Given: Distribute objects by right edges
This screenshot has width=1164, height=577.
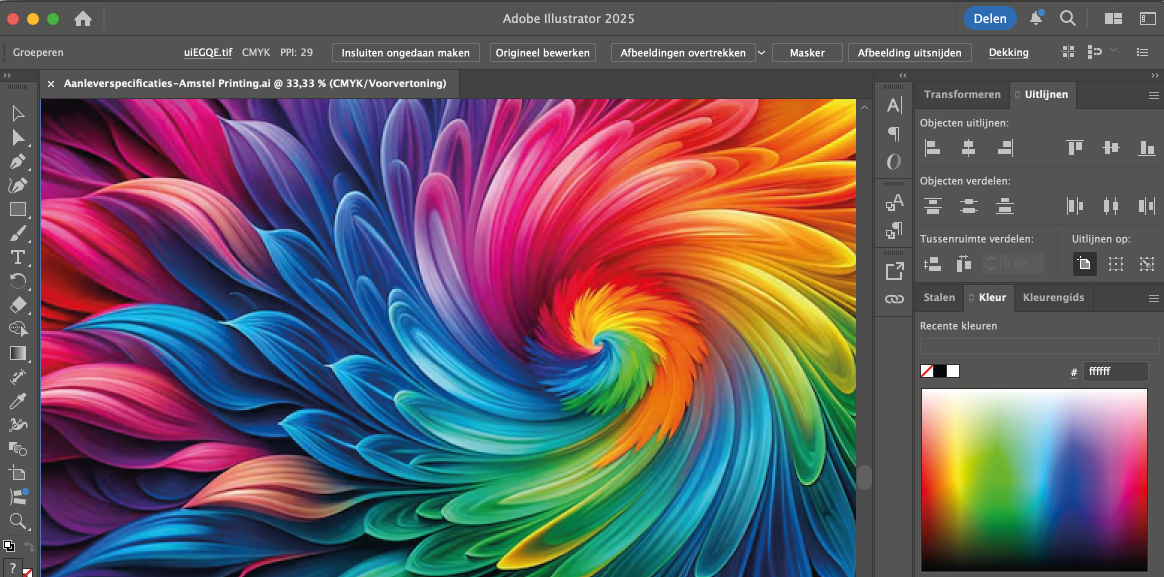Looking at the screenshot, I should (x=1147, y=206).
